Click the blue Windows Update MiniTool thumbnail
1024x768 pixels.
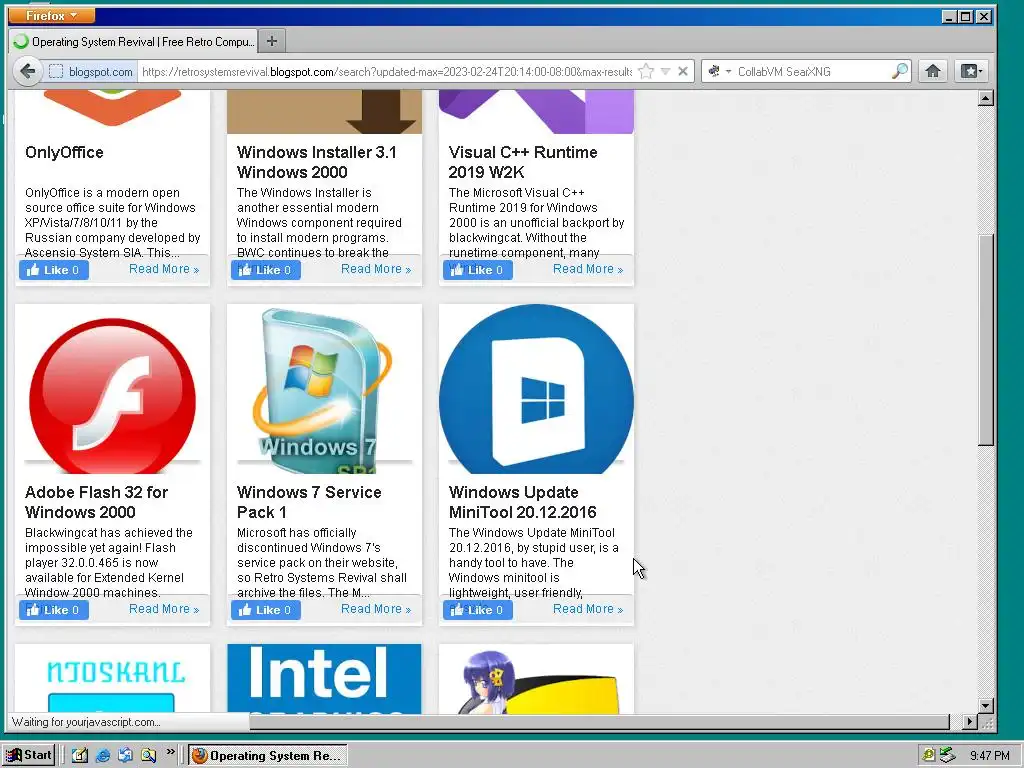pyautogui.click(x=536, y=389)
